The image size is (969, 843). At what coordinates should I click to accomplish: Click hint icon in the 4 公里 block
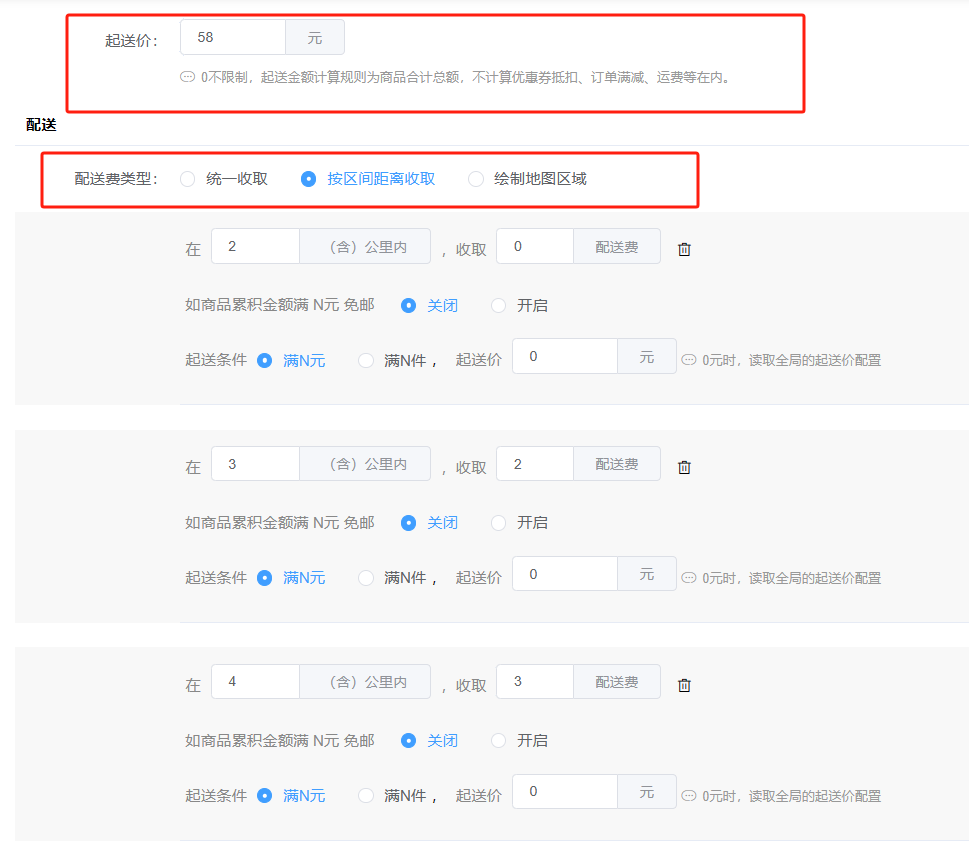pyautogui.click(x=688, y=795)
